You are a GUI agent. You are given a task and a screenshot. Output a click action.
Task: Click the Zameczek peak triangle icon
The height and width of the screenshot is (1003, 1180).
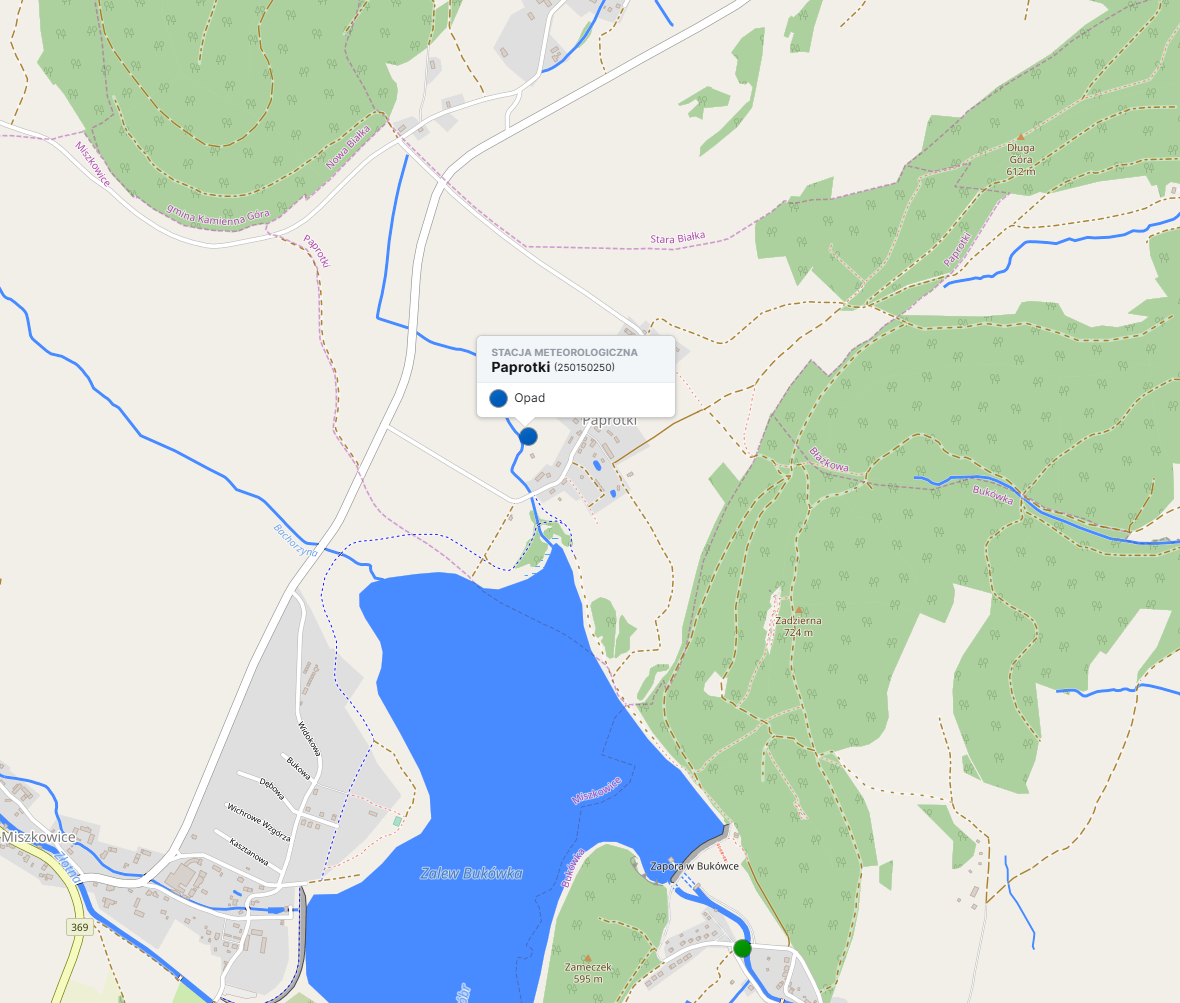click(x=588, y=958)
